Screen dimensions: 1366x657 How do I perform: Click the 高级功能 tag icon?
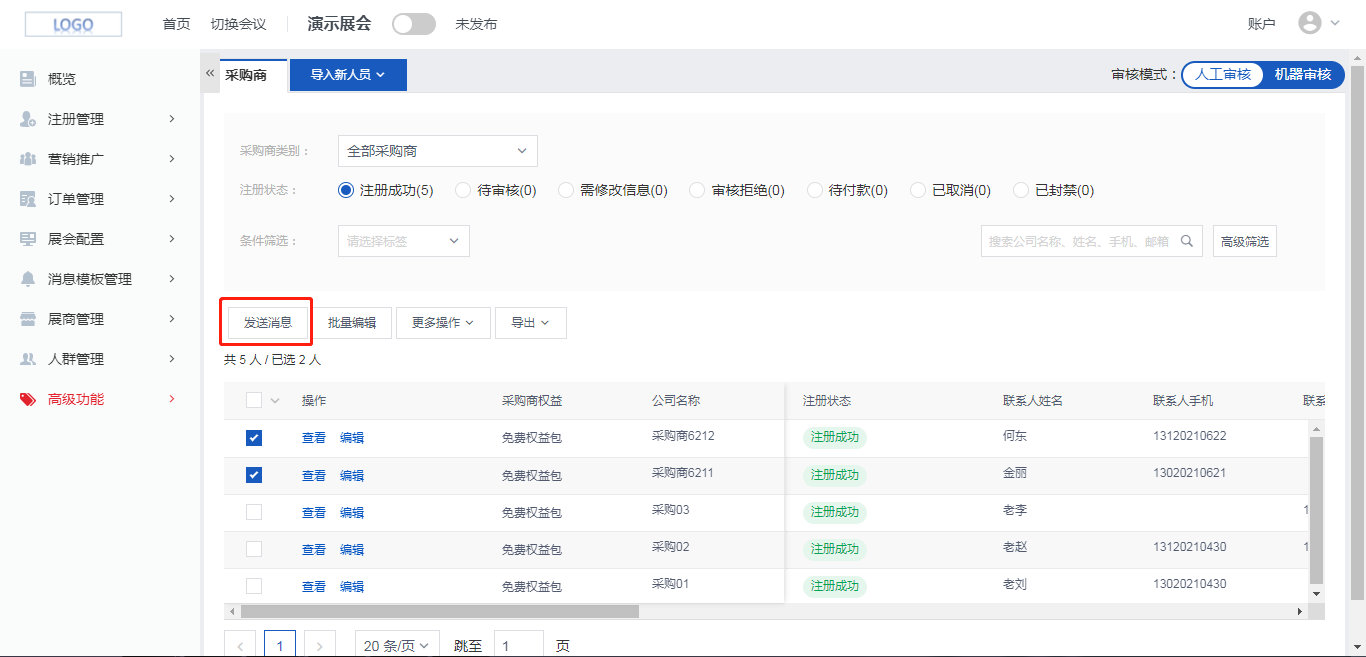28,399
